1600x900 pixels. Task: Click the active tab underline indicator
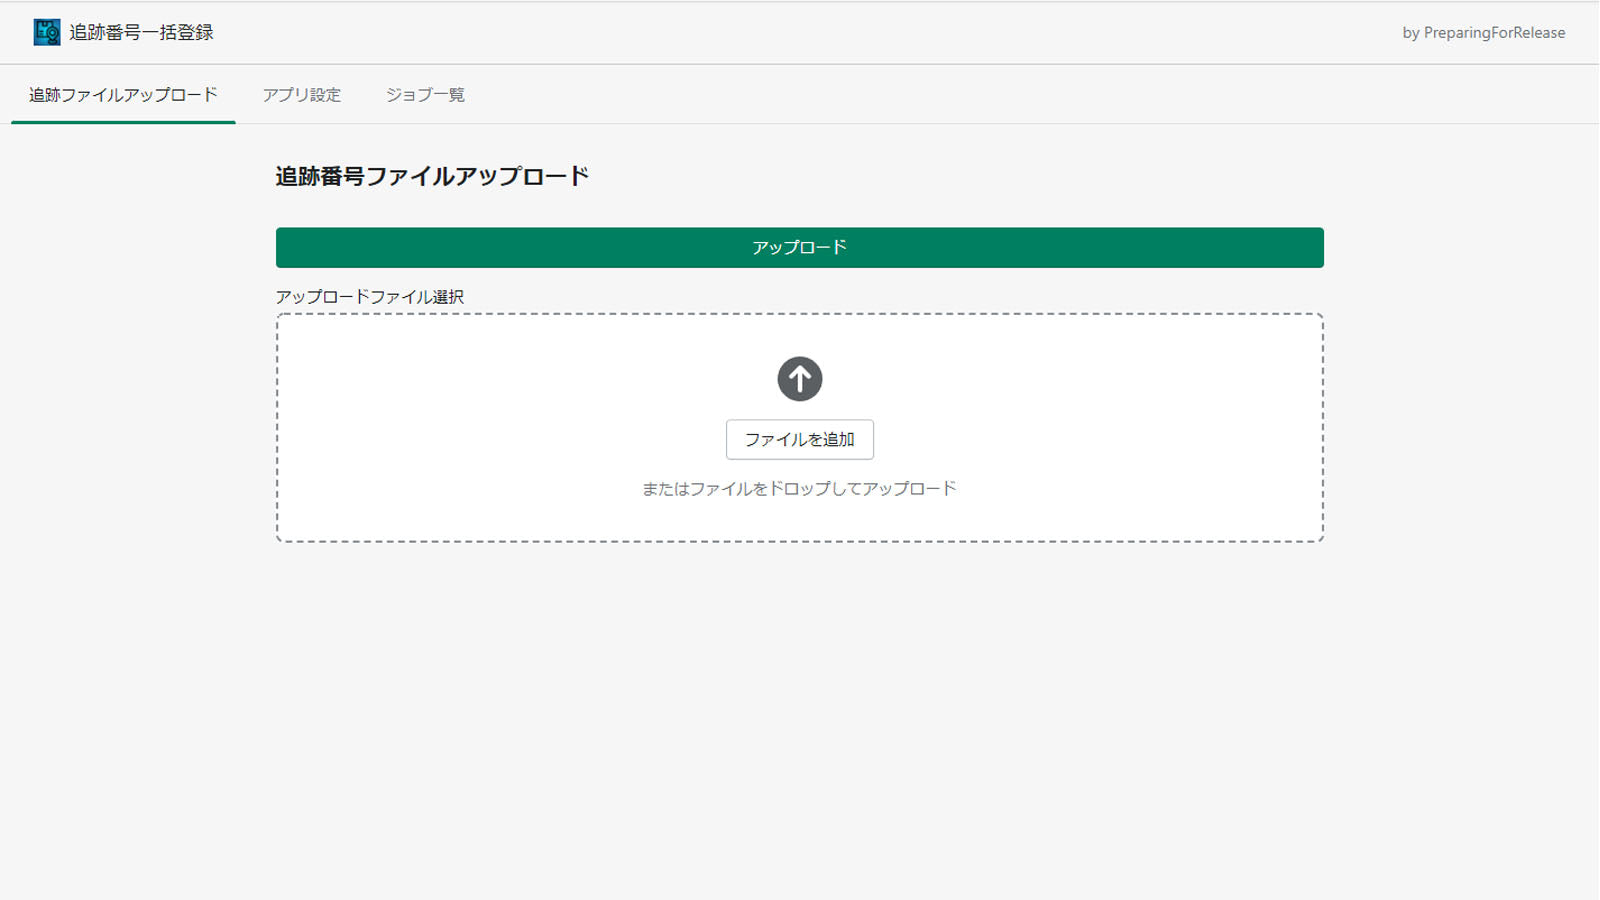point(122,120)
